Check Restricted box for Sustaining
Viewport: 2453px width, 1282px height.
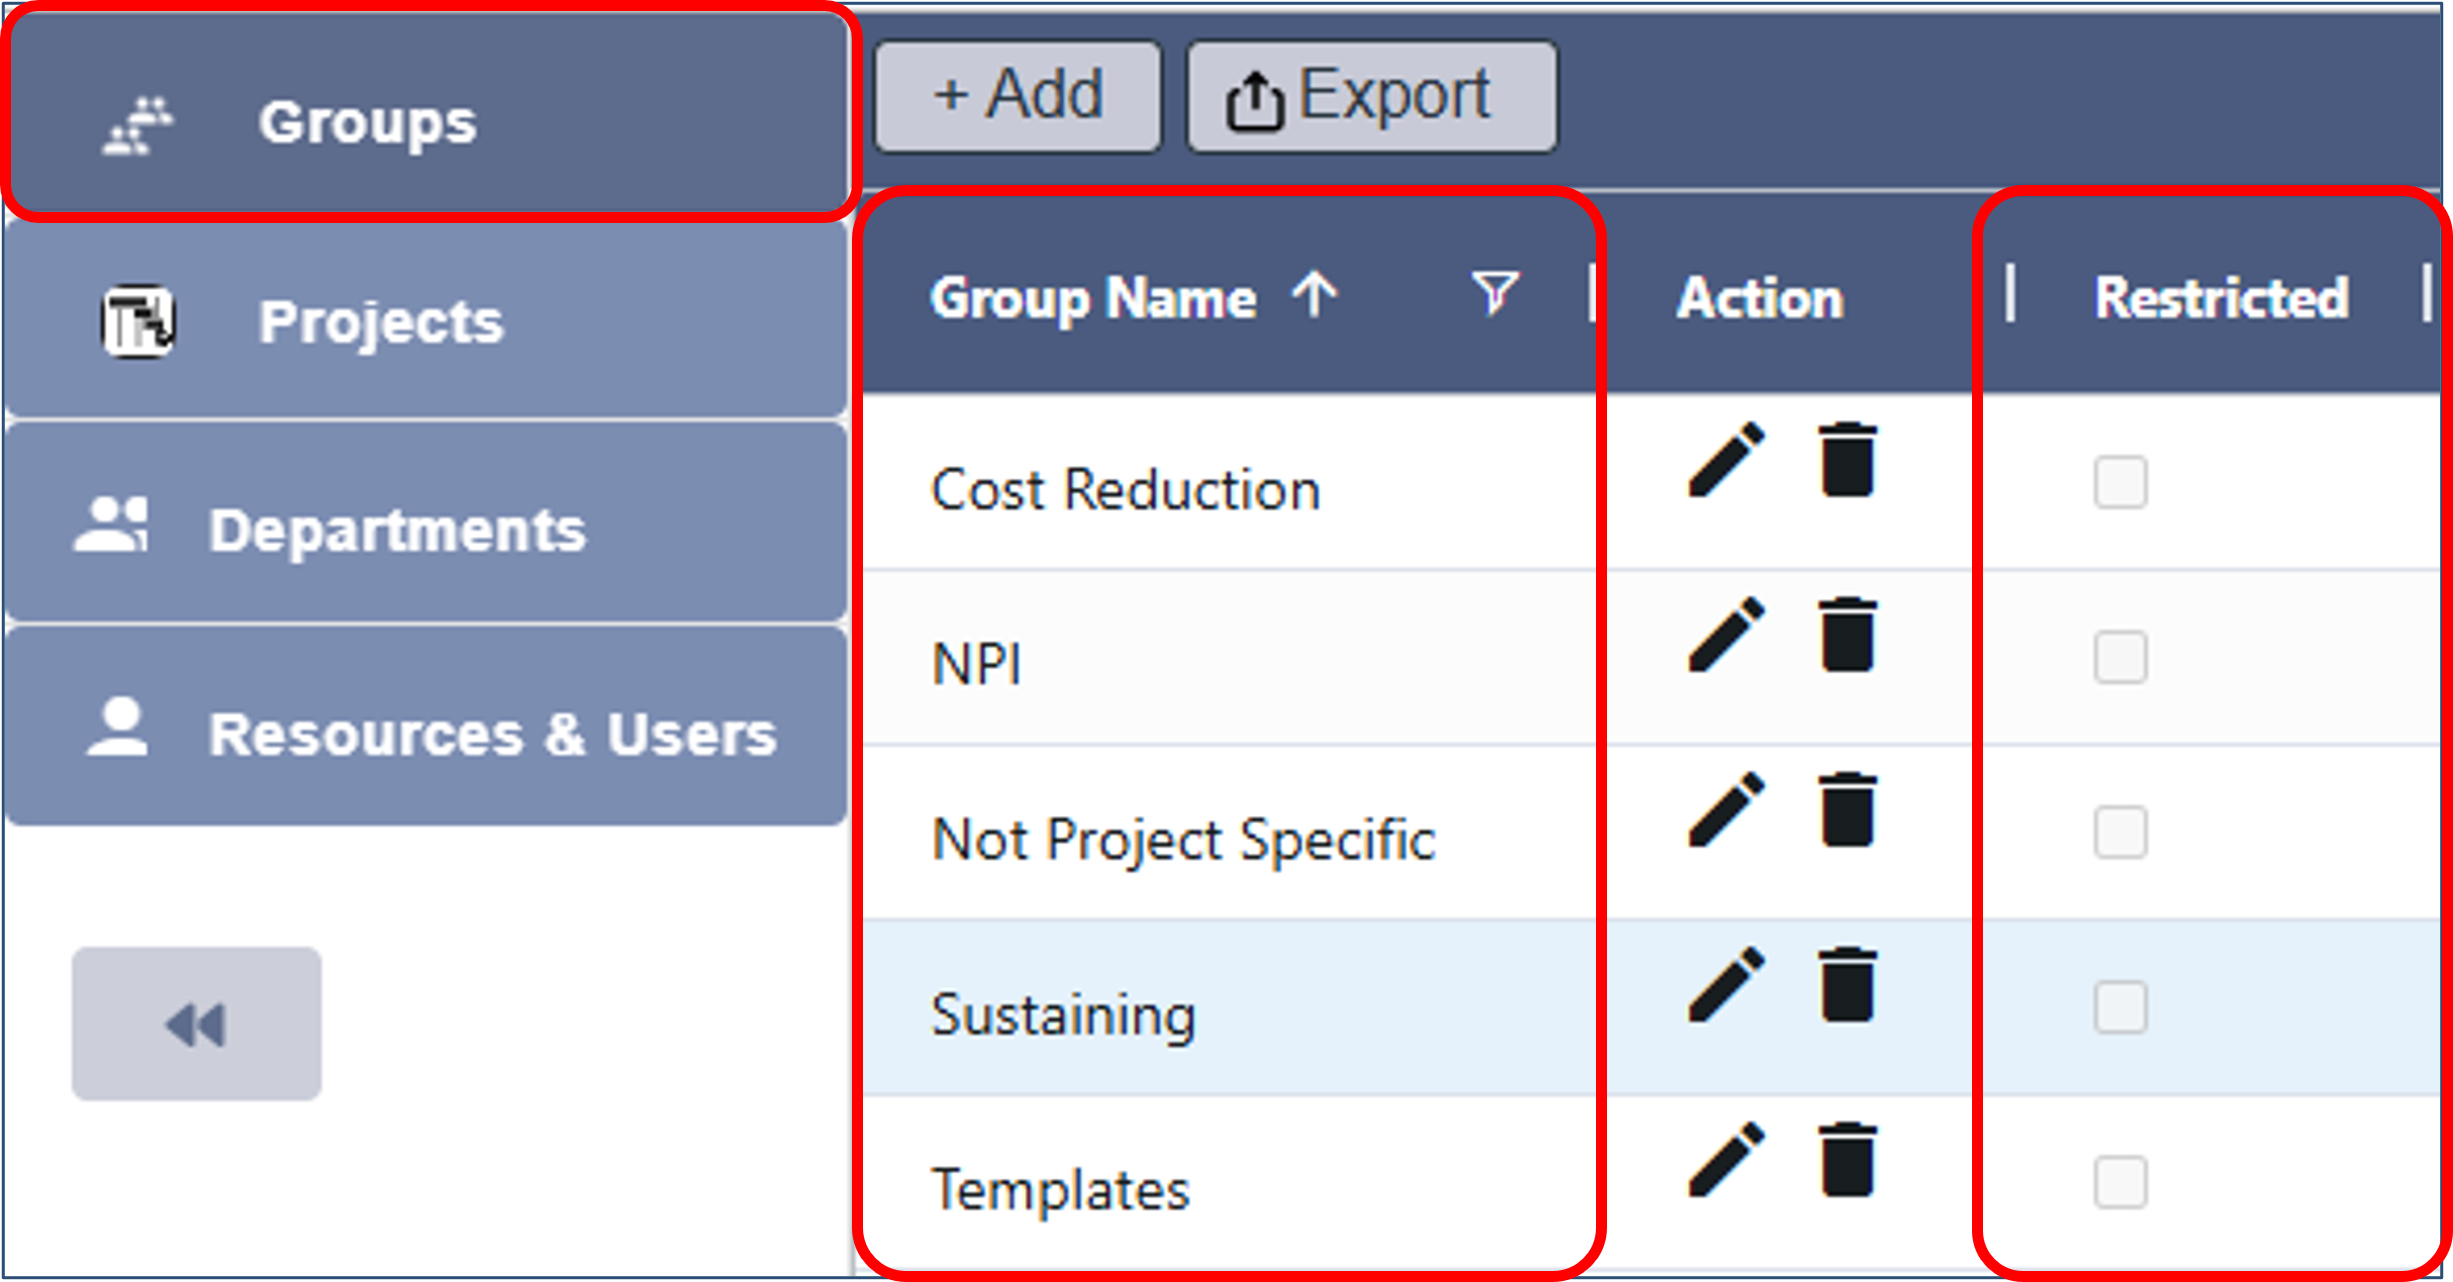coord(2120,1007)
